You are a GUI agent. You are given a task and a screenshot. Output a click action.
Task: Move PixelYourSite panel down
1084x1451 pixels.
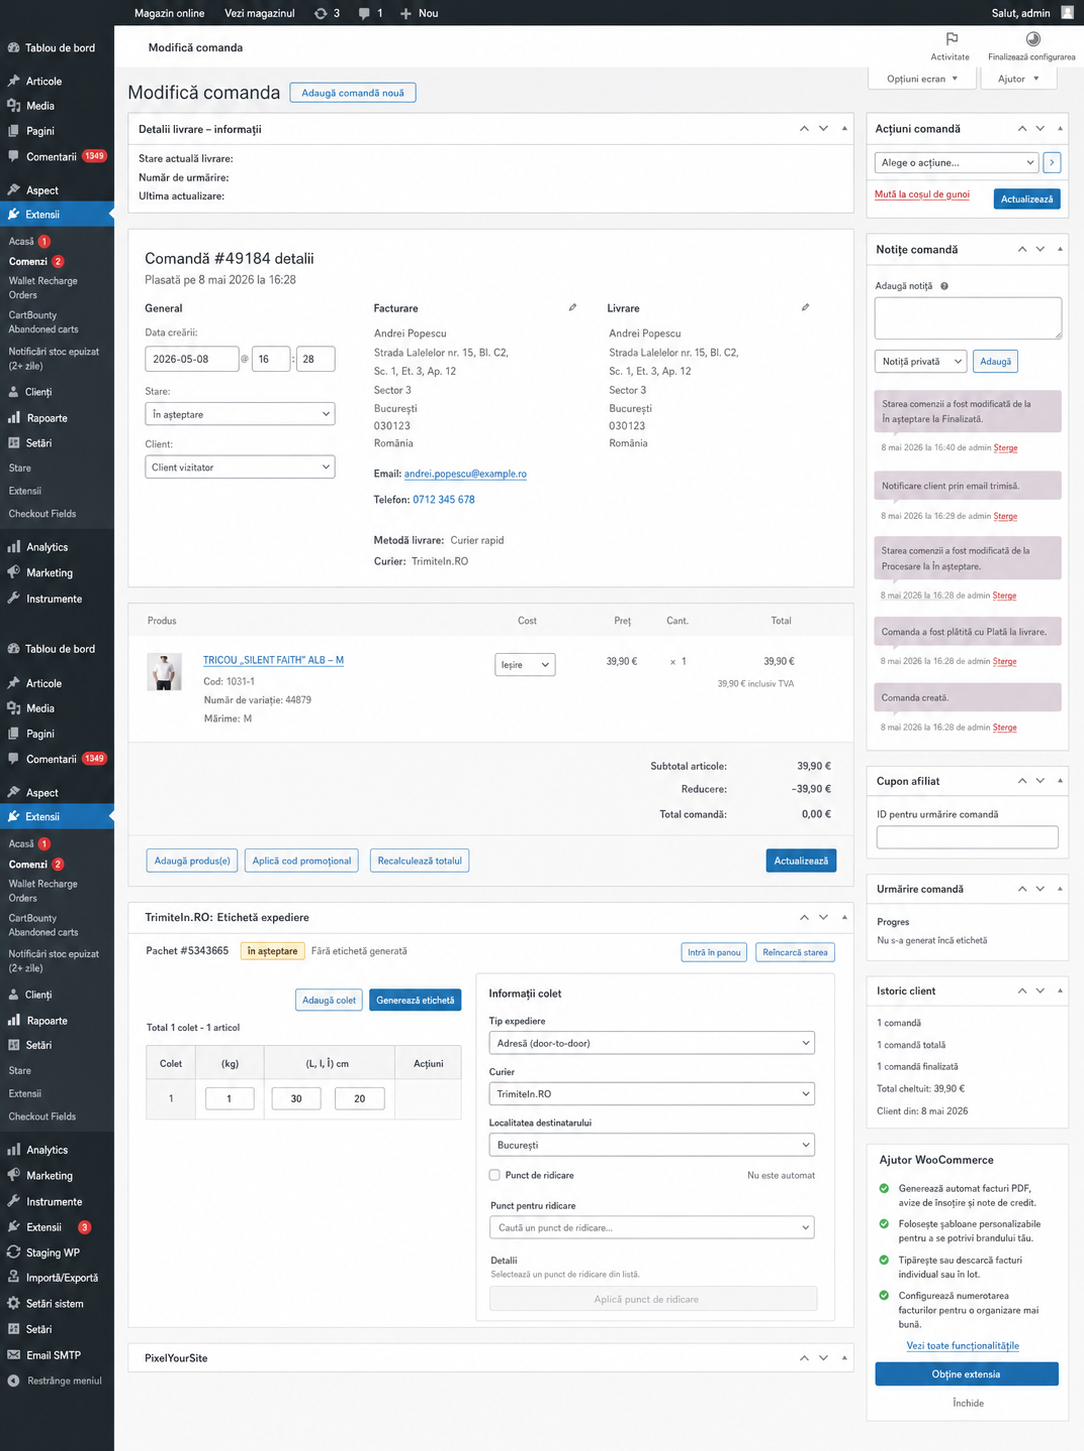(x=823, y=1358)
